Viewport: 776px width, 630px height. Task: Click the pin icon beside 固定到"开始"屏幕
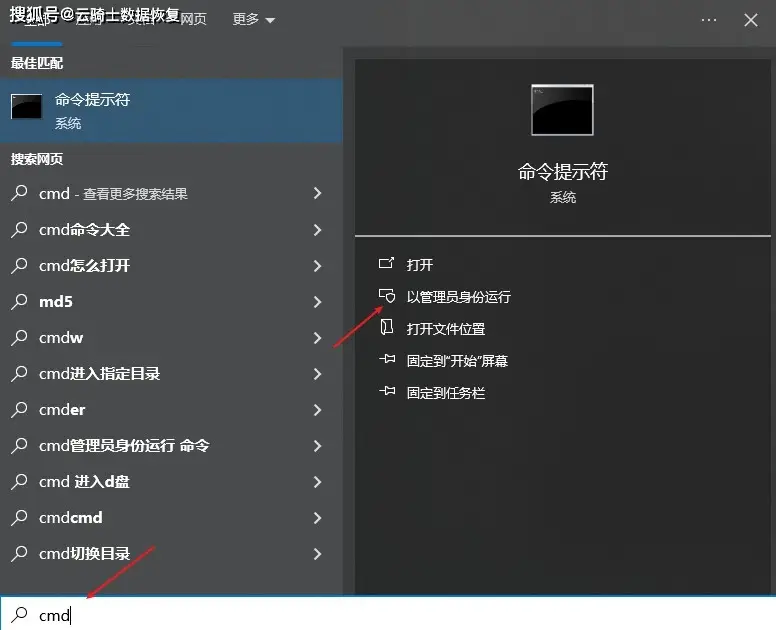pos(387,359)
